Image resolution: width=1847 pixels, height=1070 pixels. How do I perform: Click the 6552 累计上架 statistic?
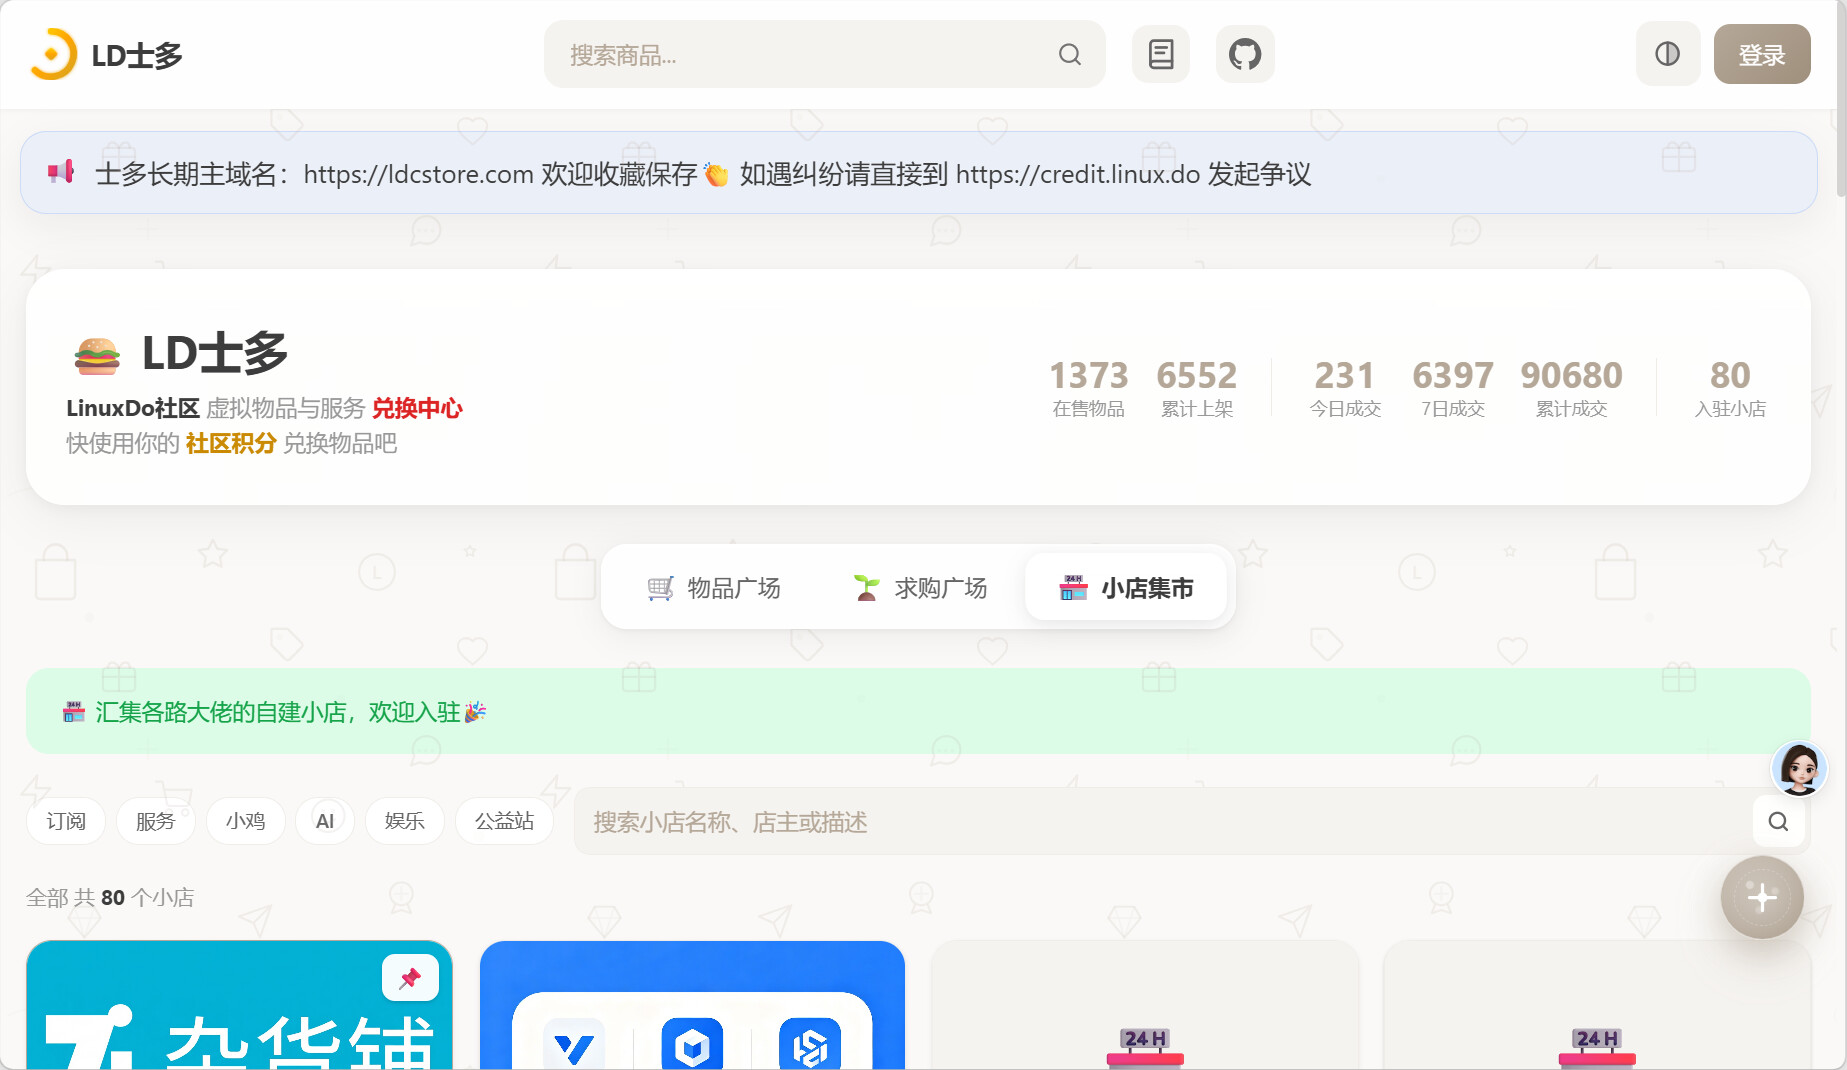point(1197,388)
